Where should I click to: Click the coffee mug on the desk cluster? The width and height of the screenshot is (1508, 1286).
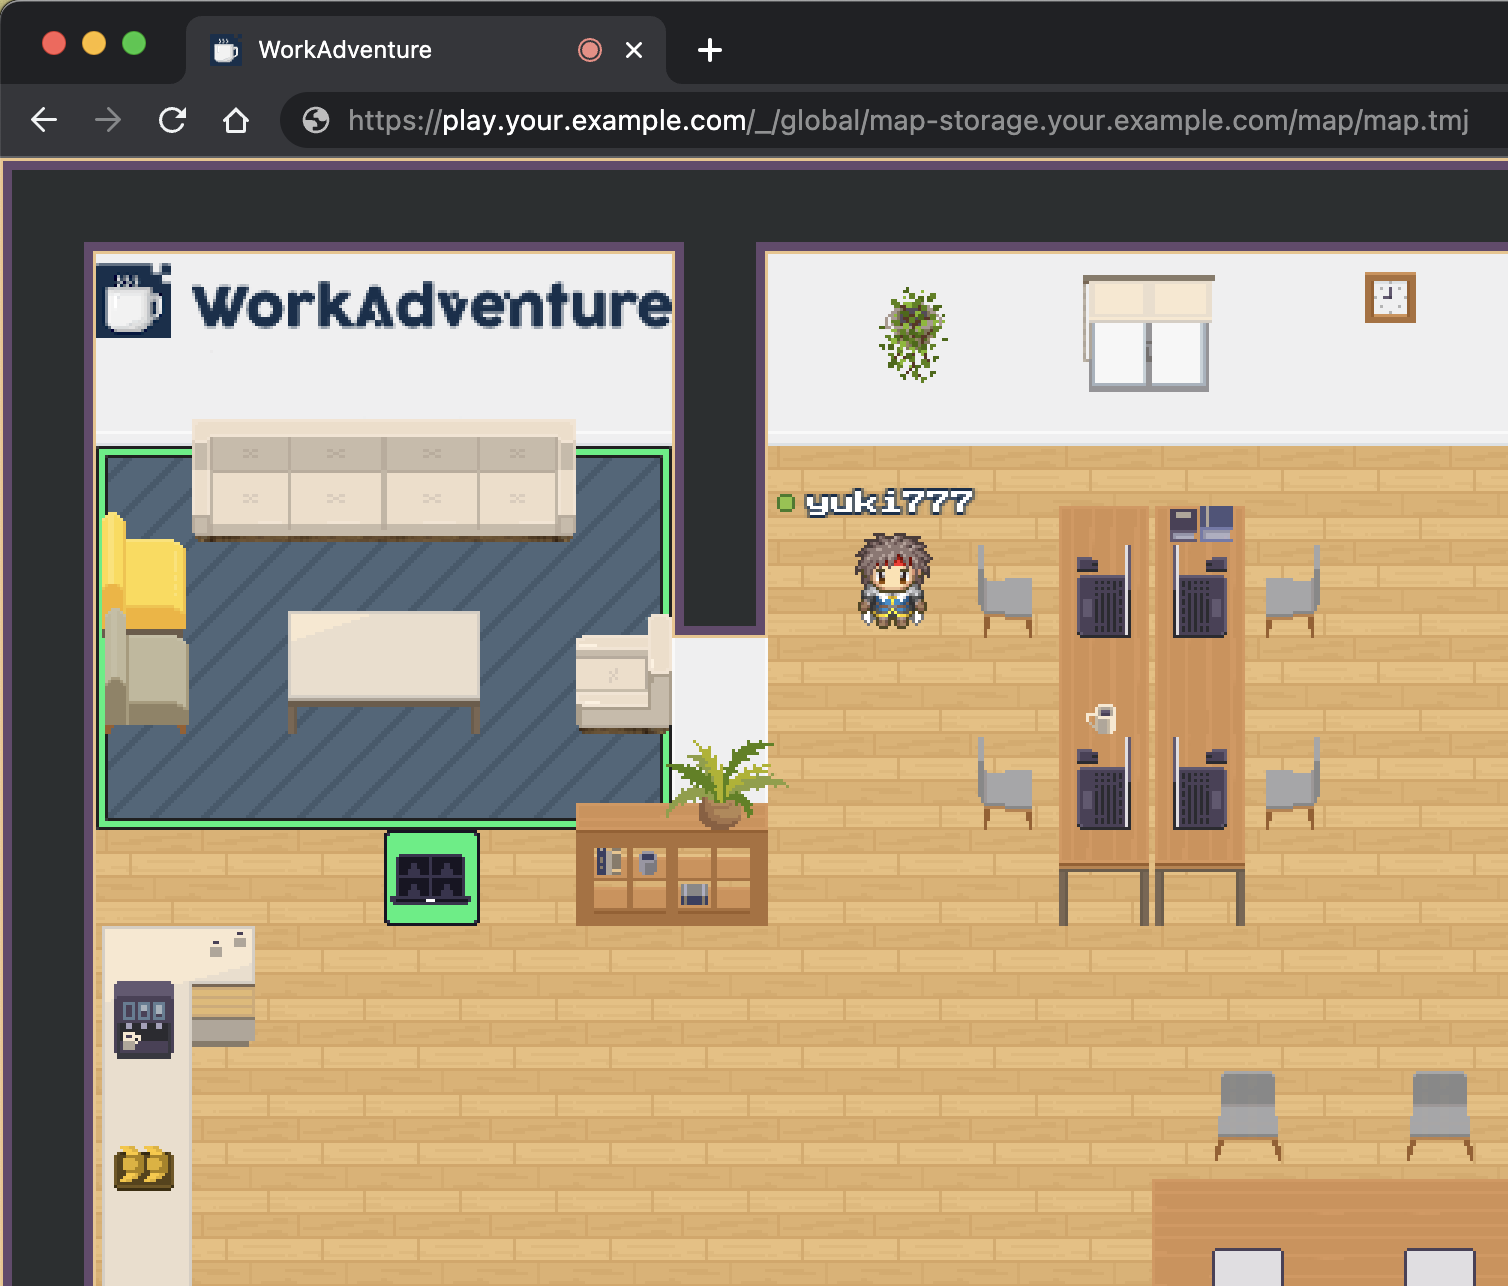click(x=1100, y=718)
